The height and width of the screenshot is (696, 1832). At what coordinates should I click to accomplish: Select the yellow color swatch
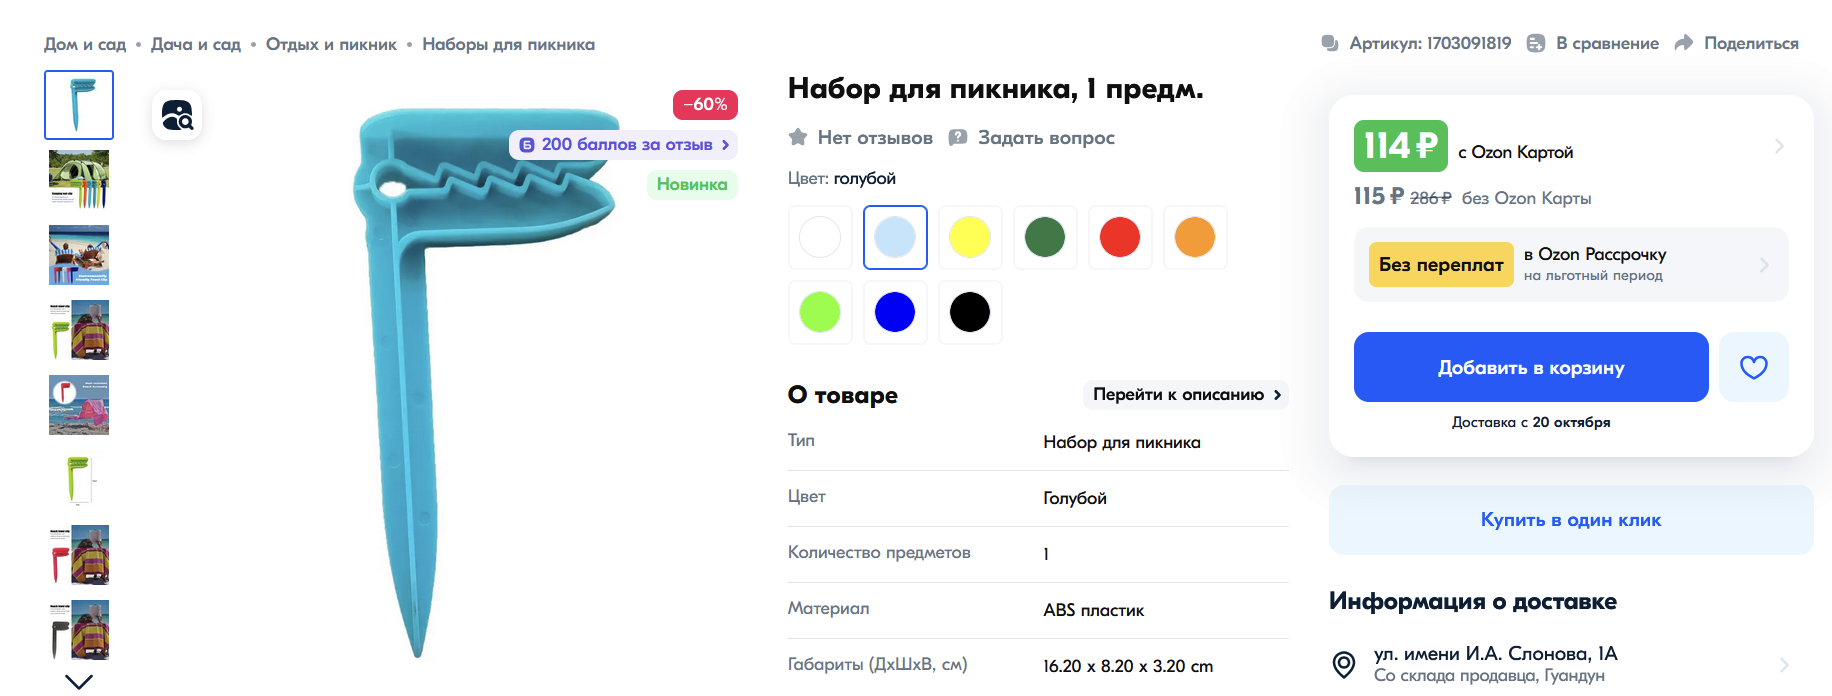tap(970, 237)
